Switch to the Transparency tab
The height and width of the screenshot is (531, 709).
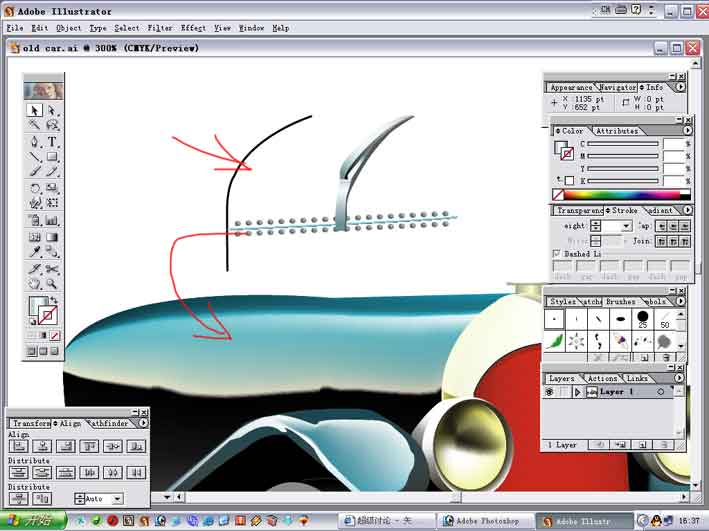point(579,210)
